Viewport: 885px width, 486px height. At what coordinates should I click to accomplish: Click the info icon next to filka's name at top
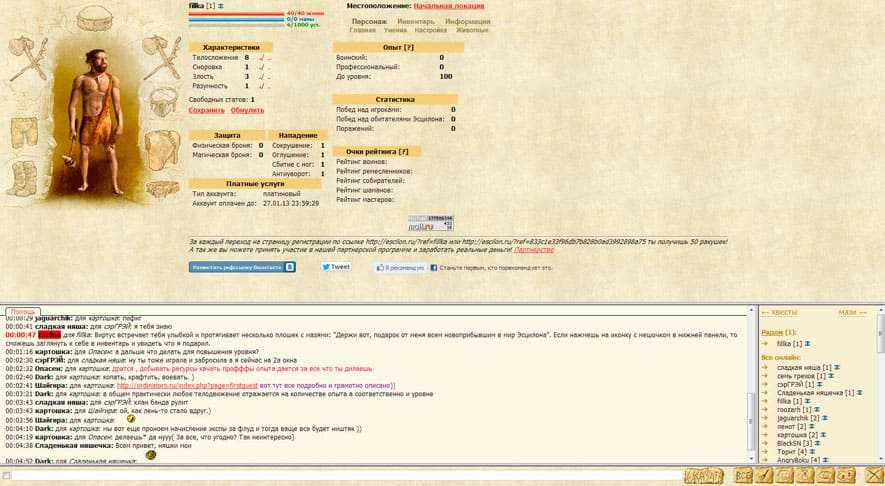point(221,6)
